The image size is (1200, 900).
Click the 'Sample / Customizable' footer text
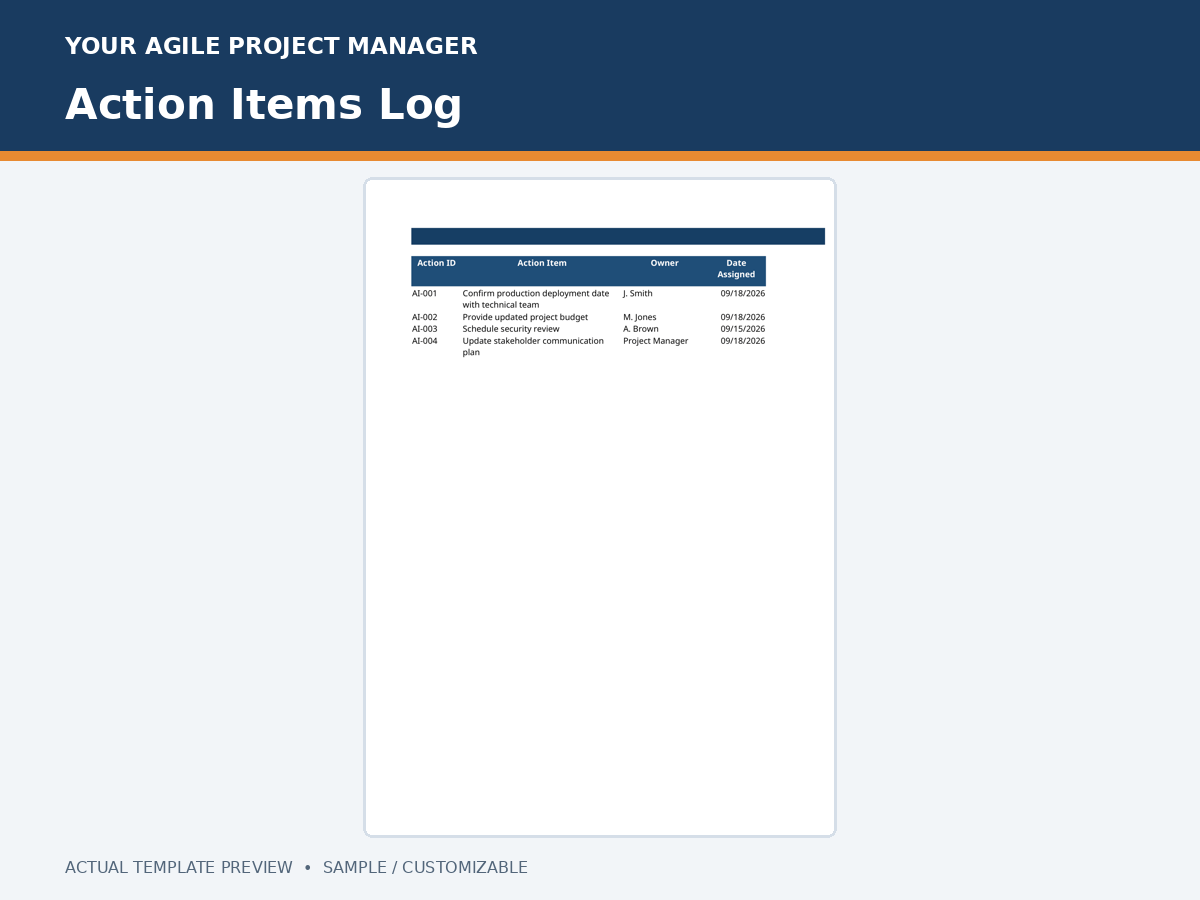[x=425, y=868]
